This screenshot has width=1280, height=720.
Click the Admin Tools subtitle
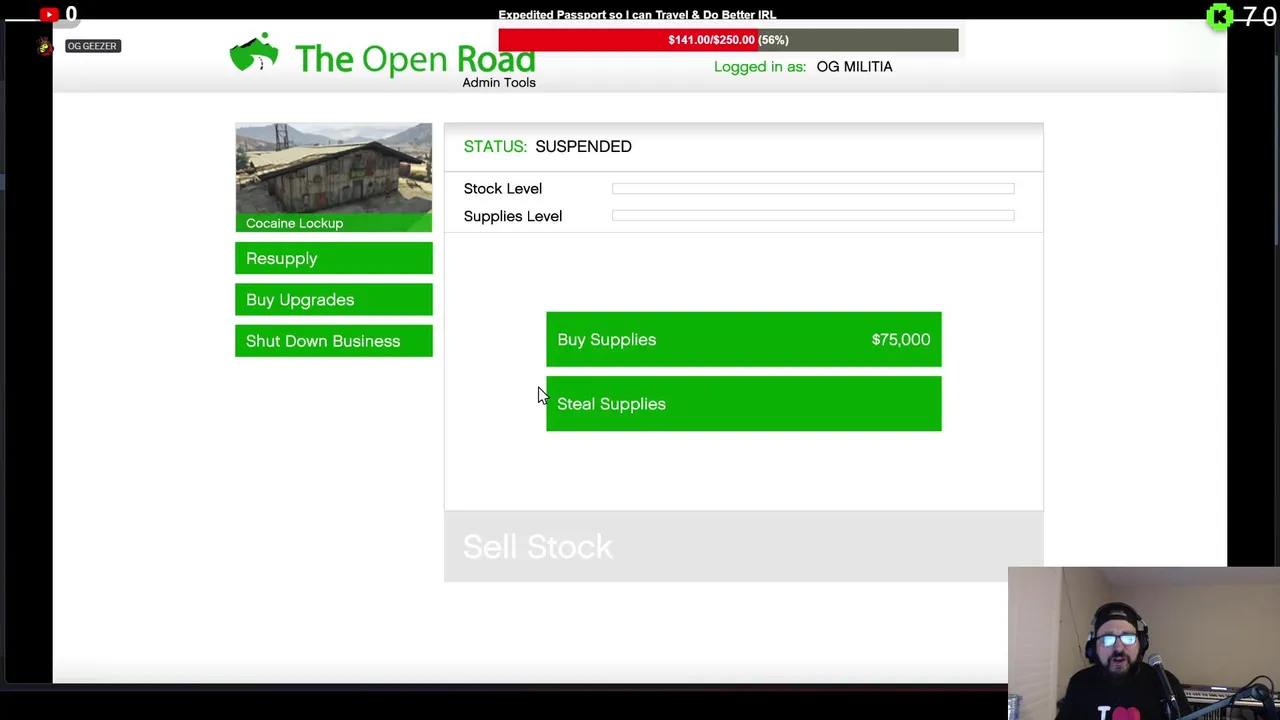click(x=499, y=82)
